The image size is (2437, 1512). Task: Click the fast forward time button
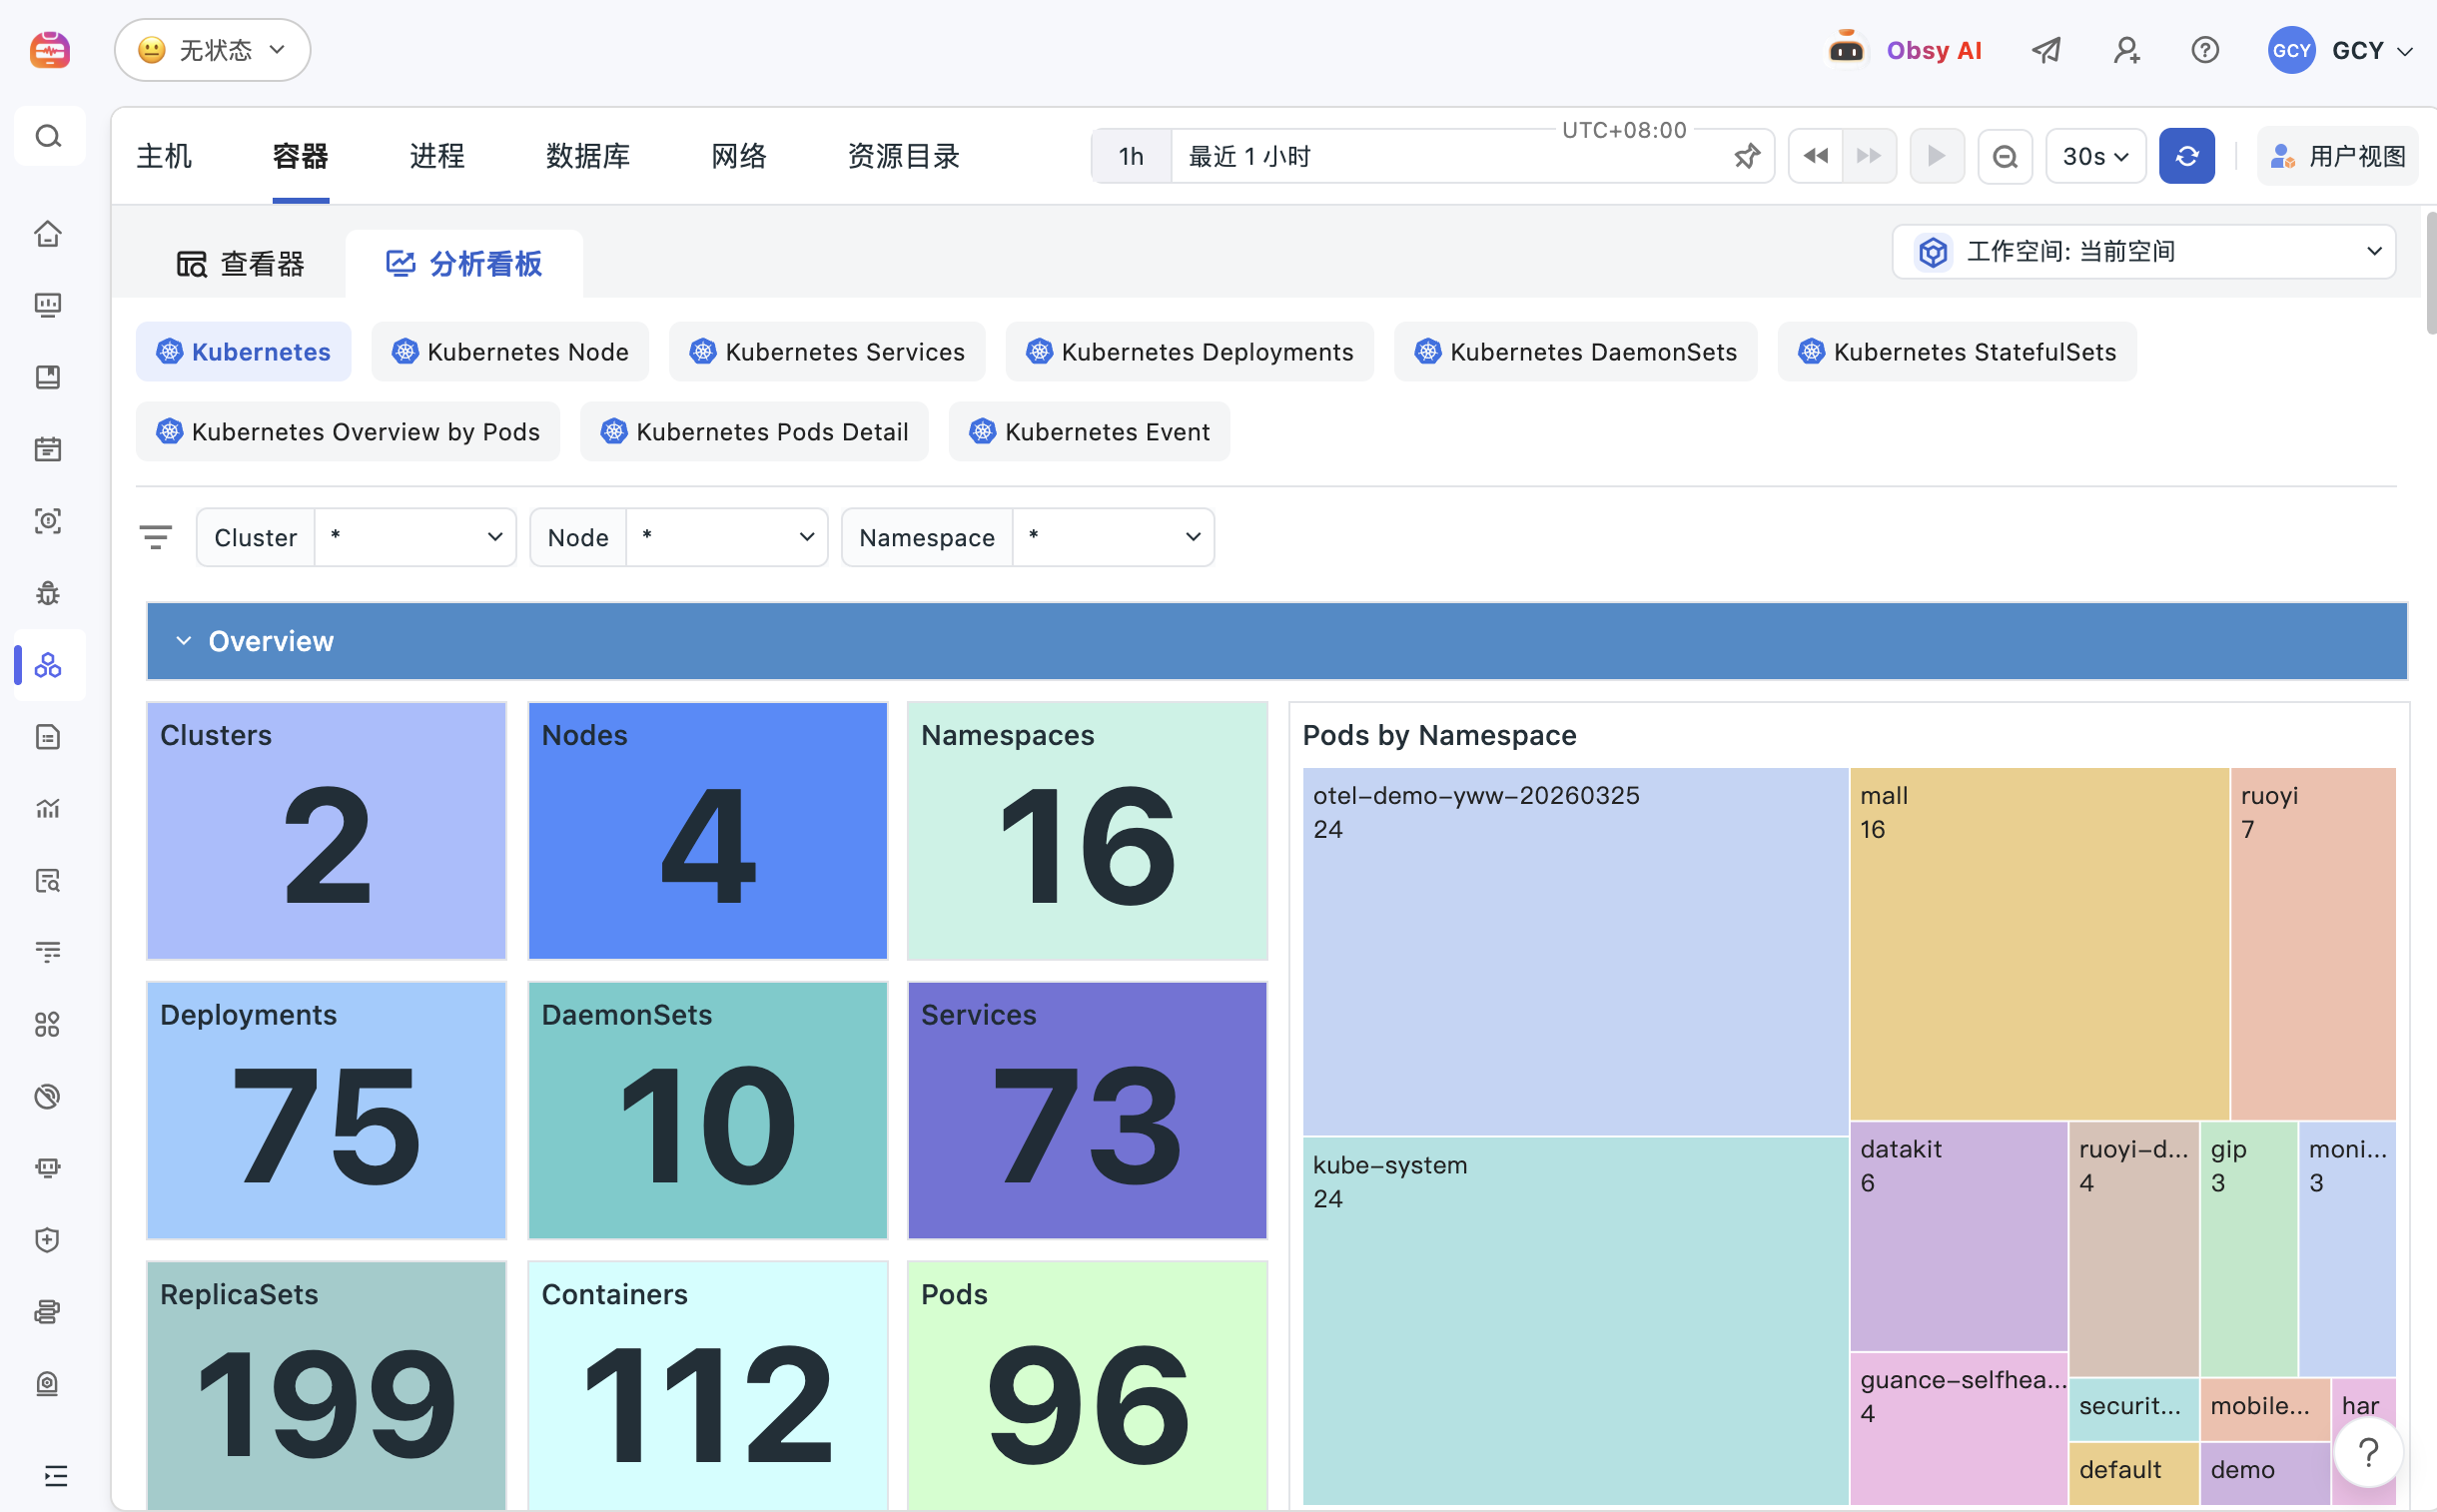pyautogui.click(x=1869, y=156)
